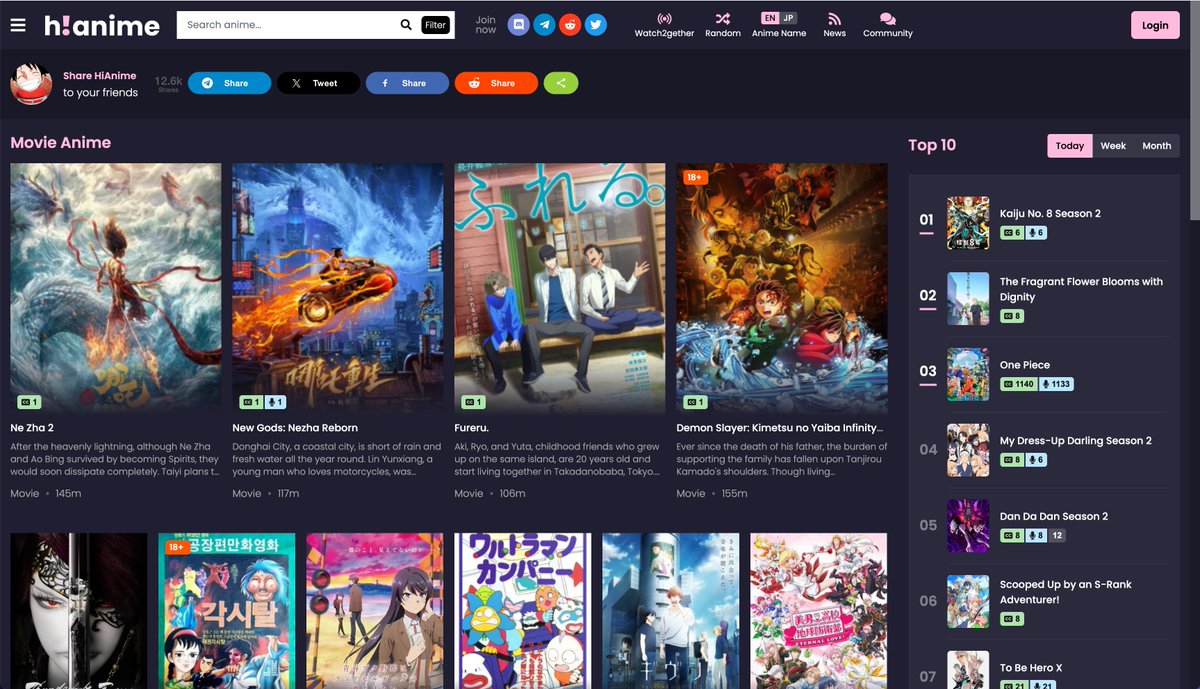
Task: Click the One Piece subtitle count 1140 badge
Action: 1019,384
